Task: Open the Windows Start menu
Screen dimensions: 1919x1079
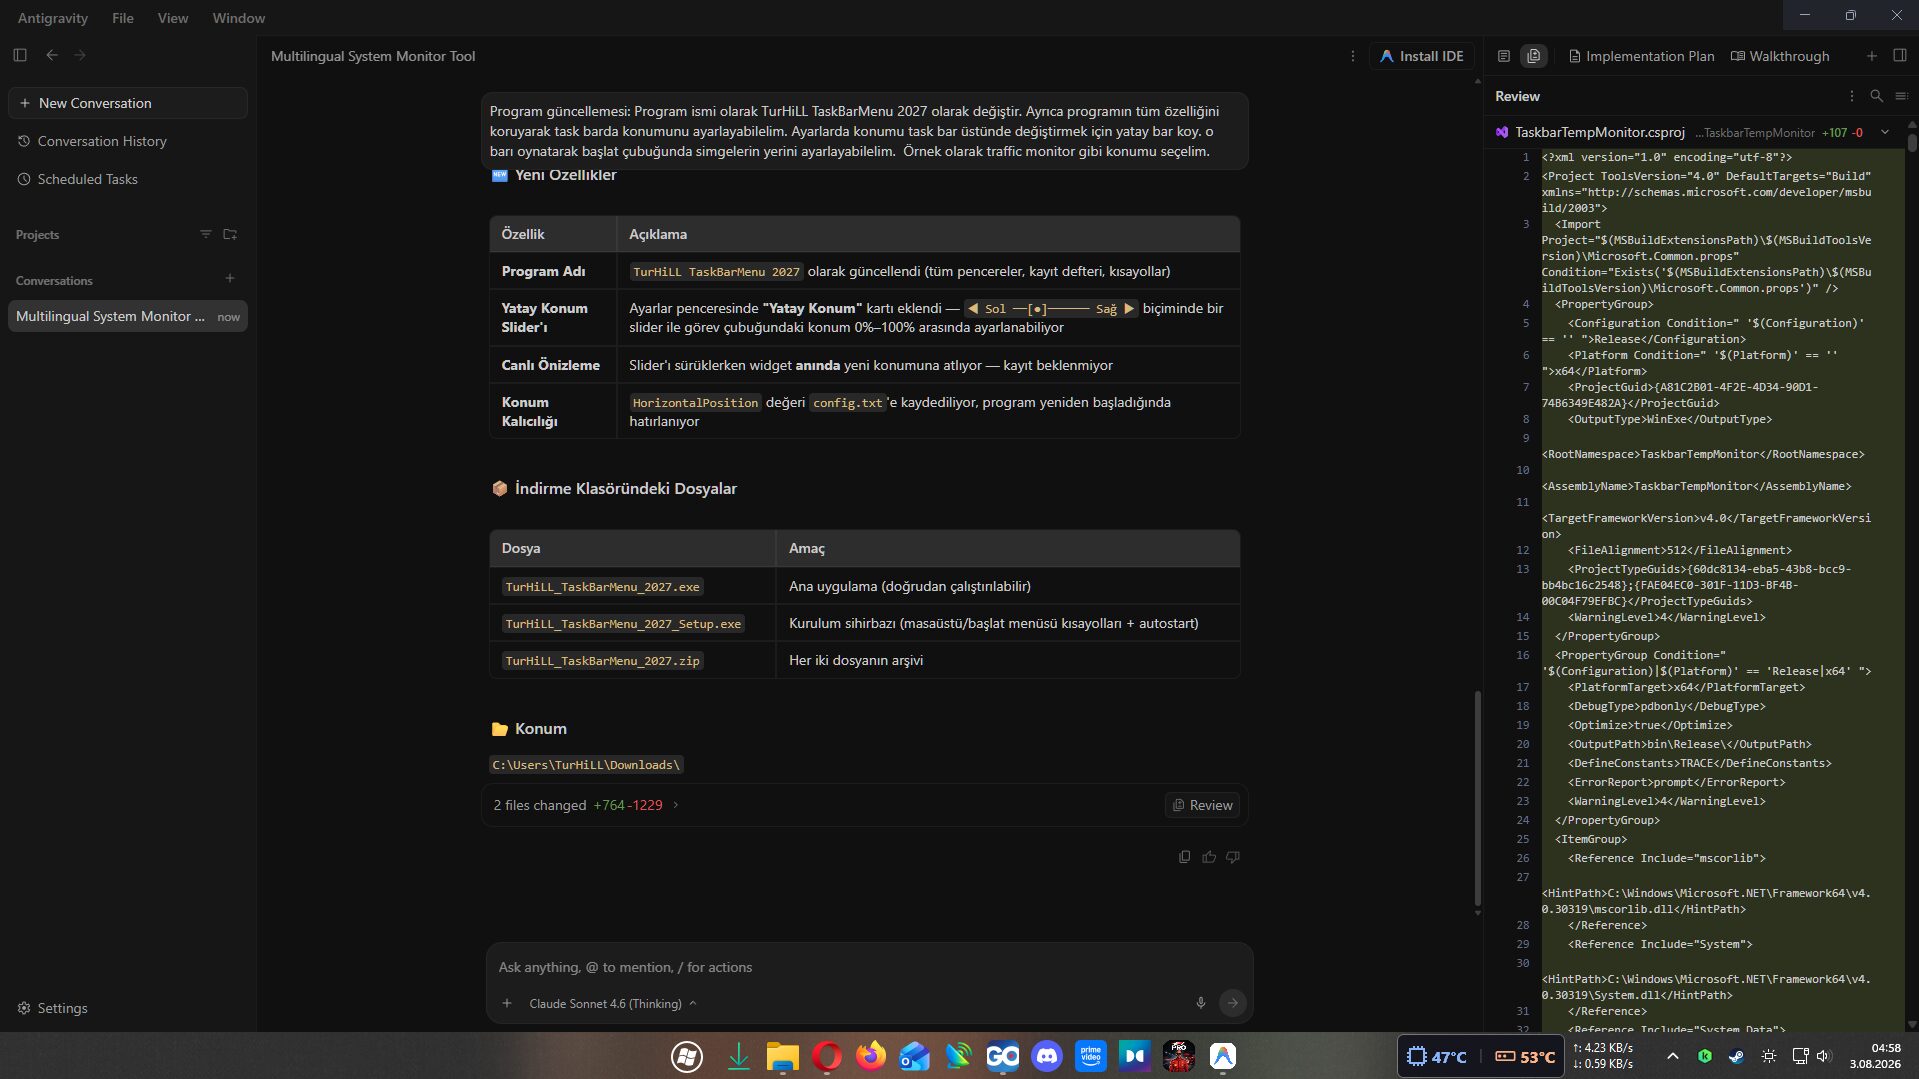Action: [x=687, y=1056]
